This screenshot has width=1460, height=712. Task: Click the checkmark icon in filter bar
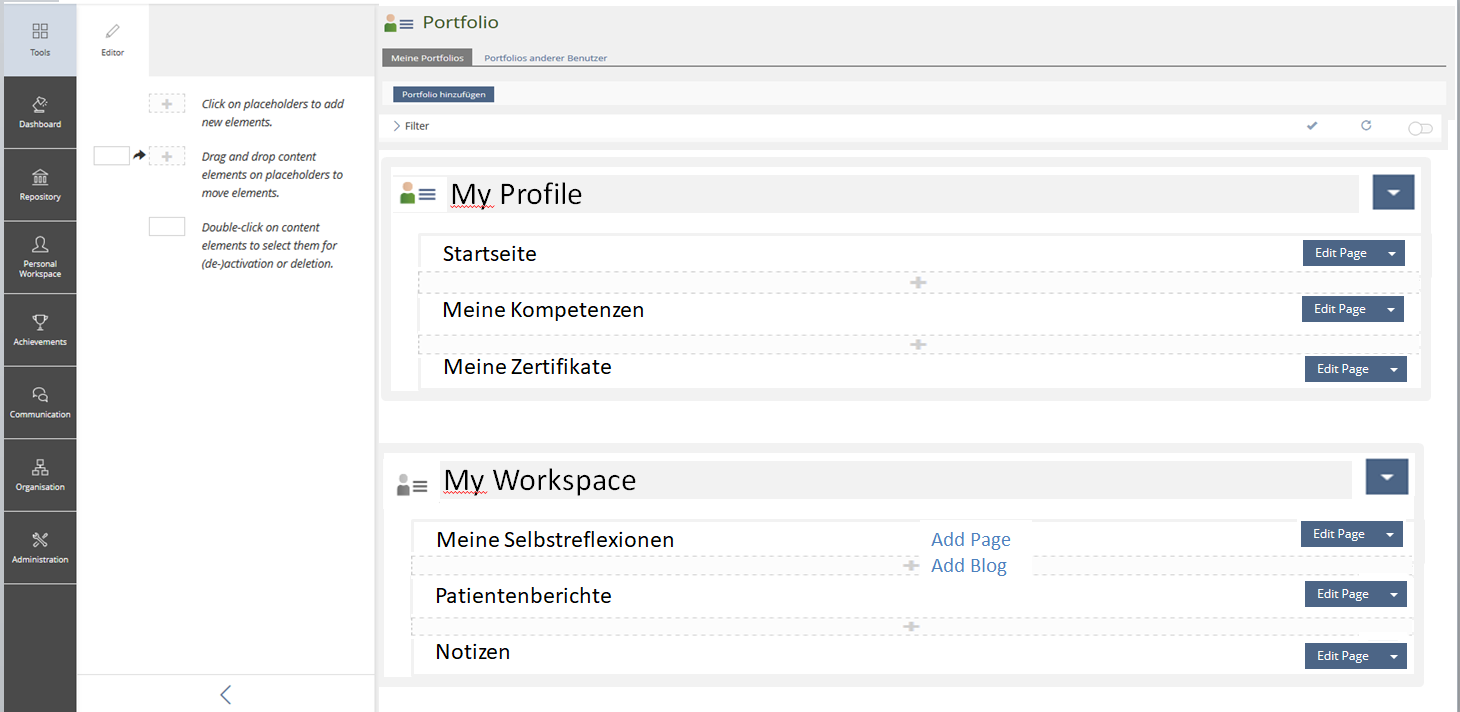click(x=1312, y=126)
